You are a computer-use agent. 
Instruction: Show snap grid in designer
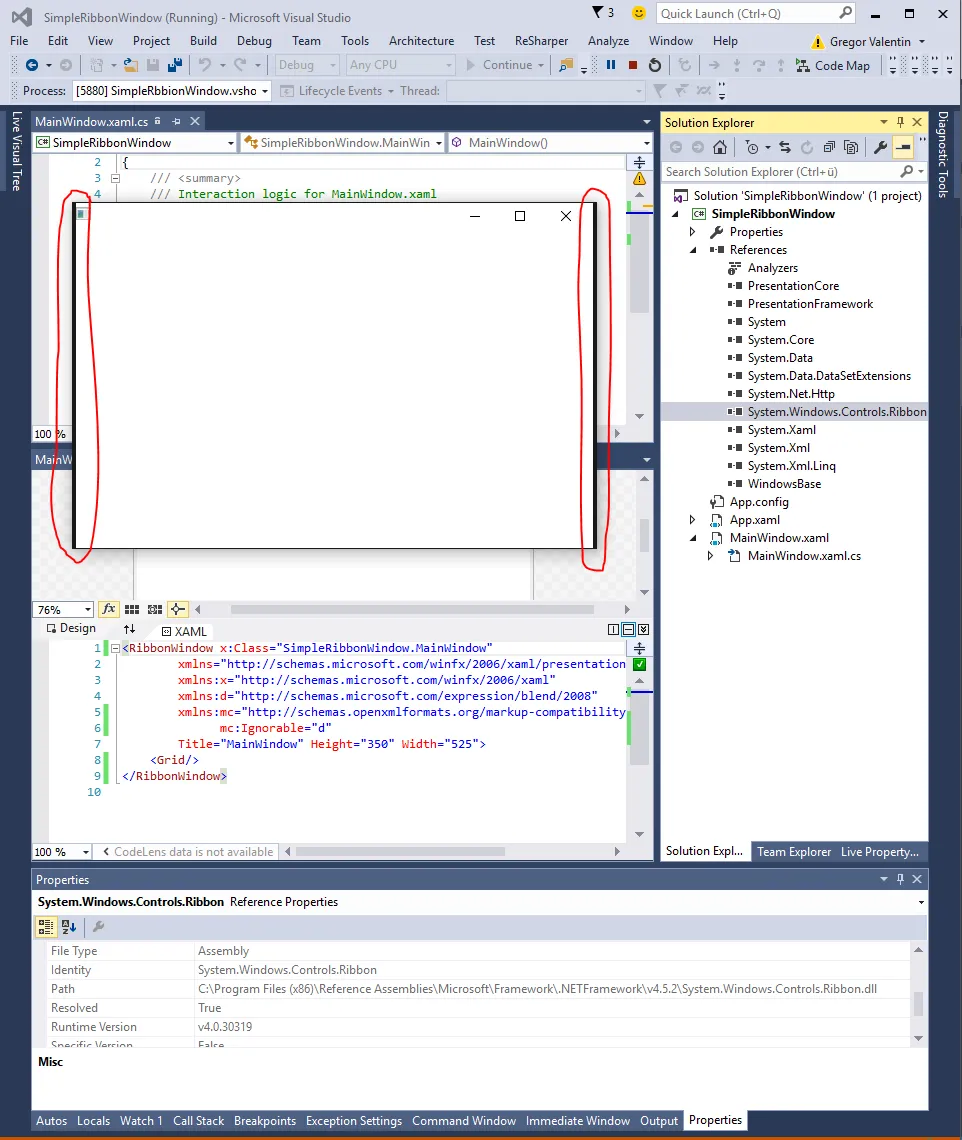132,609
